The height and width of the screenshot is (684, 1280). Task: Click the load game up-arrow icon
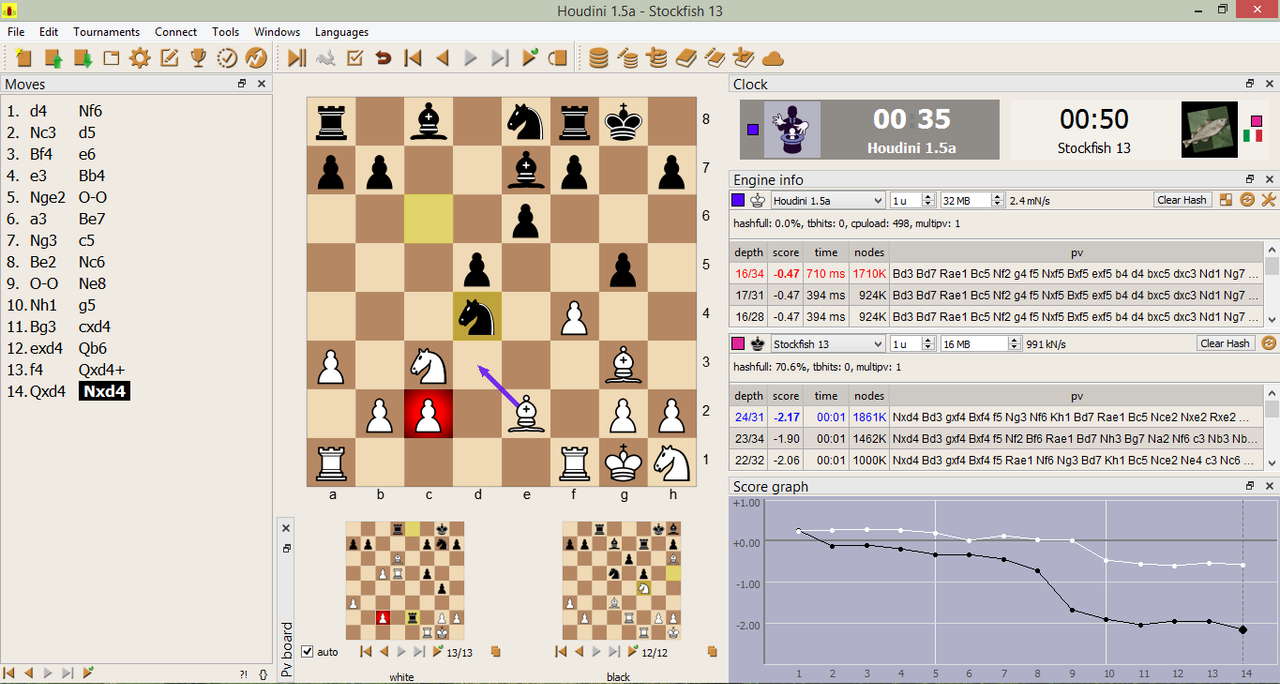pyautogui.click(x=53, y=58)
